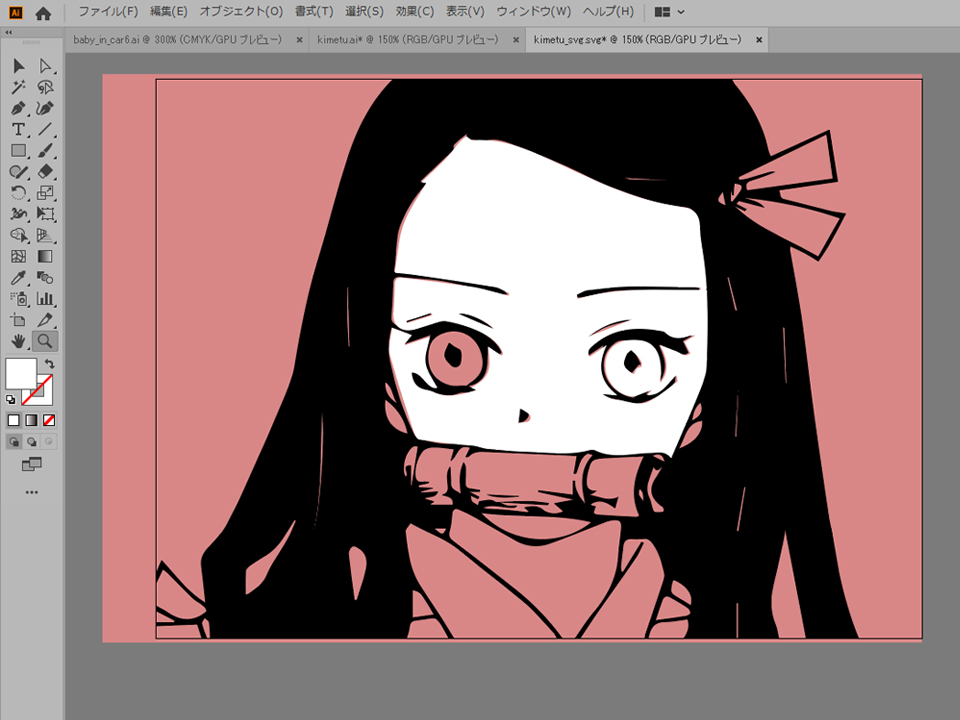The height and width of the screenshot is (720, 960).
Task: Choose the Free Transform tool
Action: (45, 214)
